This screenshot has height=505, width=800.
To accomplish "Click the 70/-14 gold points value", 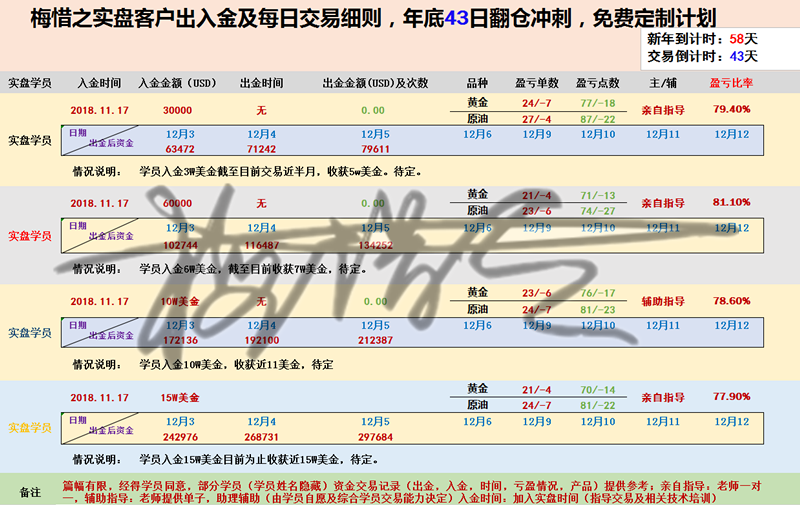I will tap(597, 390).
